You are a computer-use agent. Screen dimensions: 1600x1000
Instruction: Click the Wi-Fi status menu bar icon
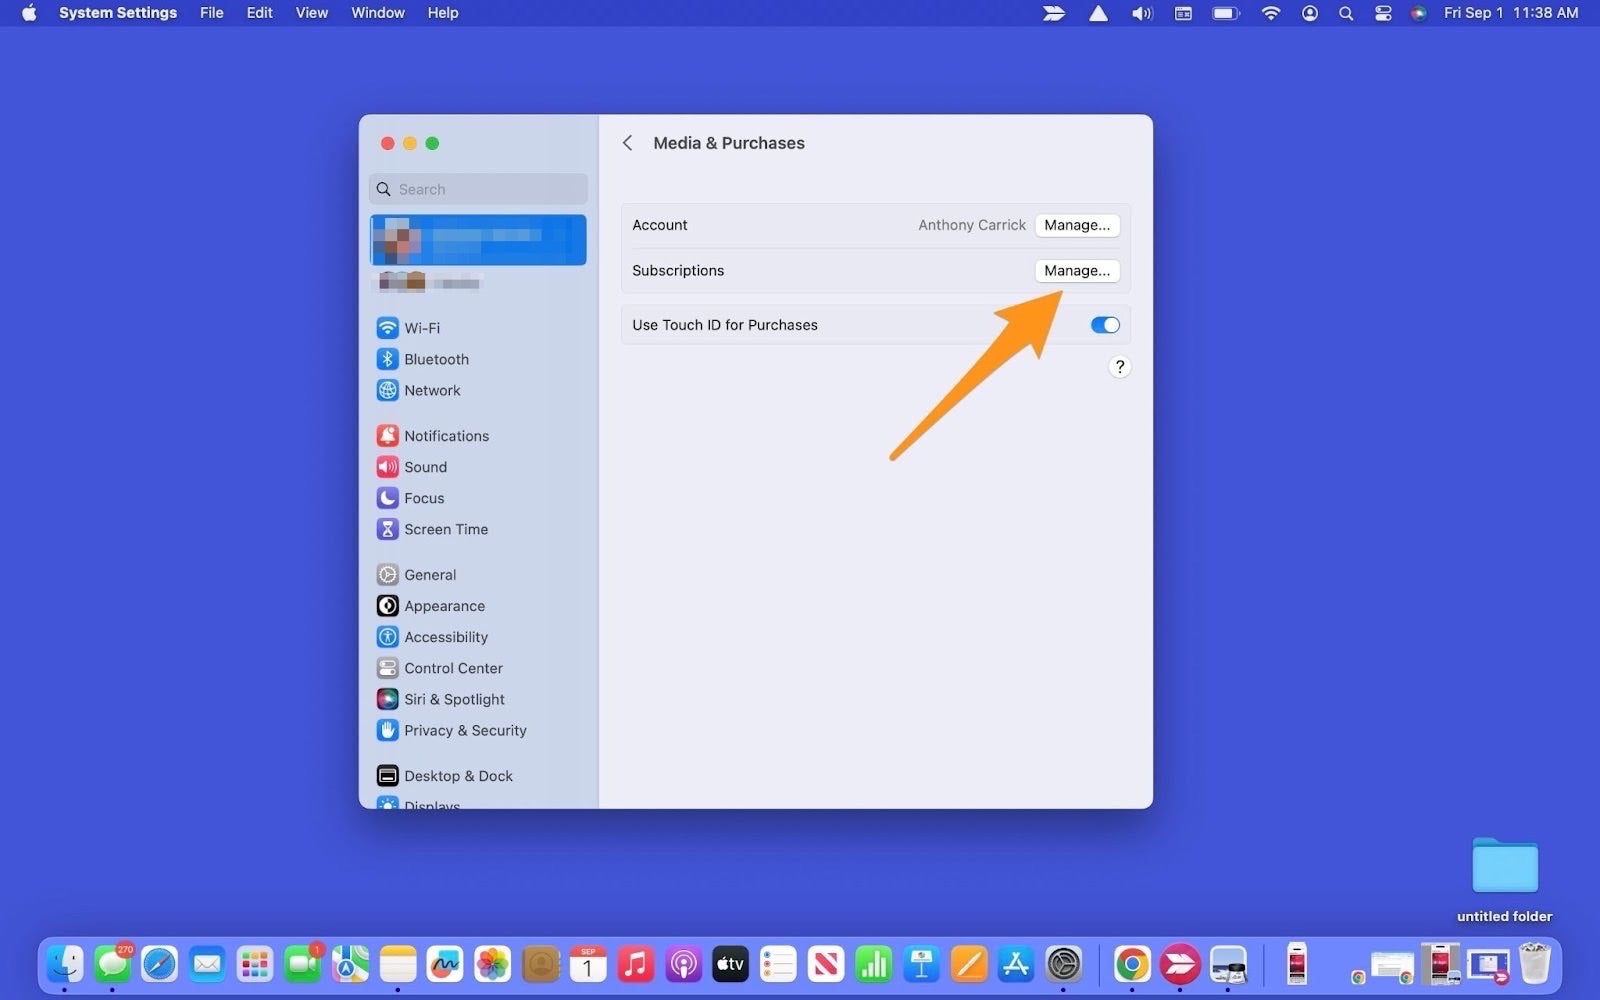1270,13
